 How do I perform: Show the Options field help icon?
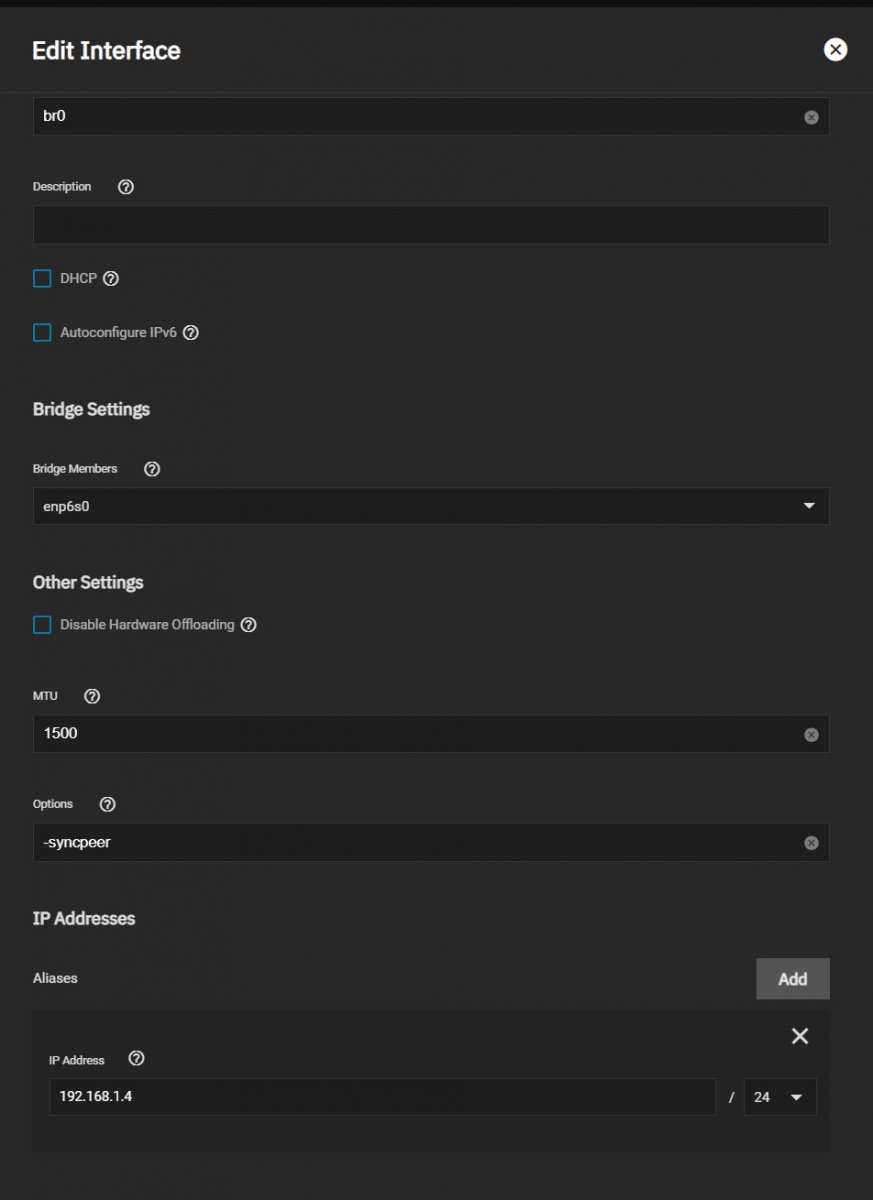click(108, 804)
